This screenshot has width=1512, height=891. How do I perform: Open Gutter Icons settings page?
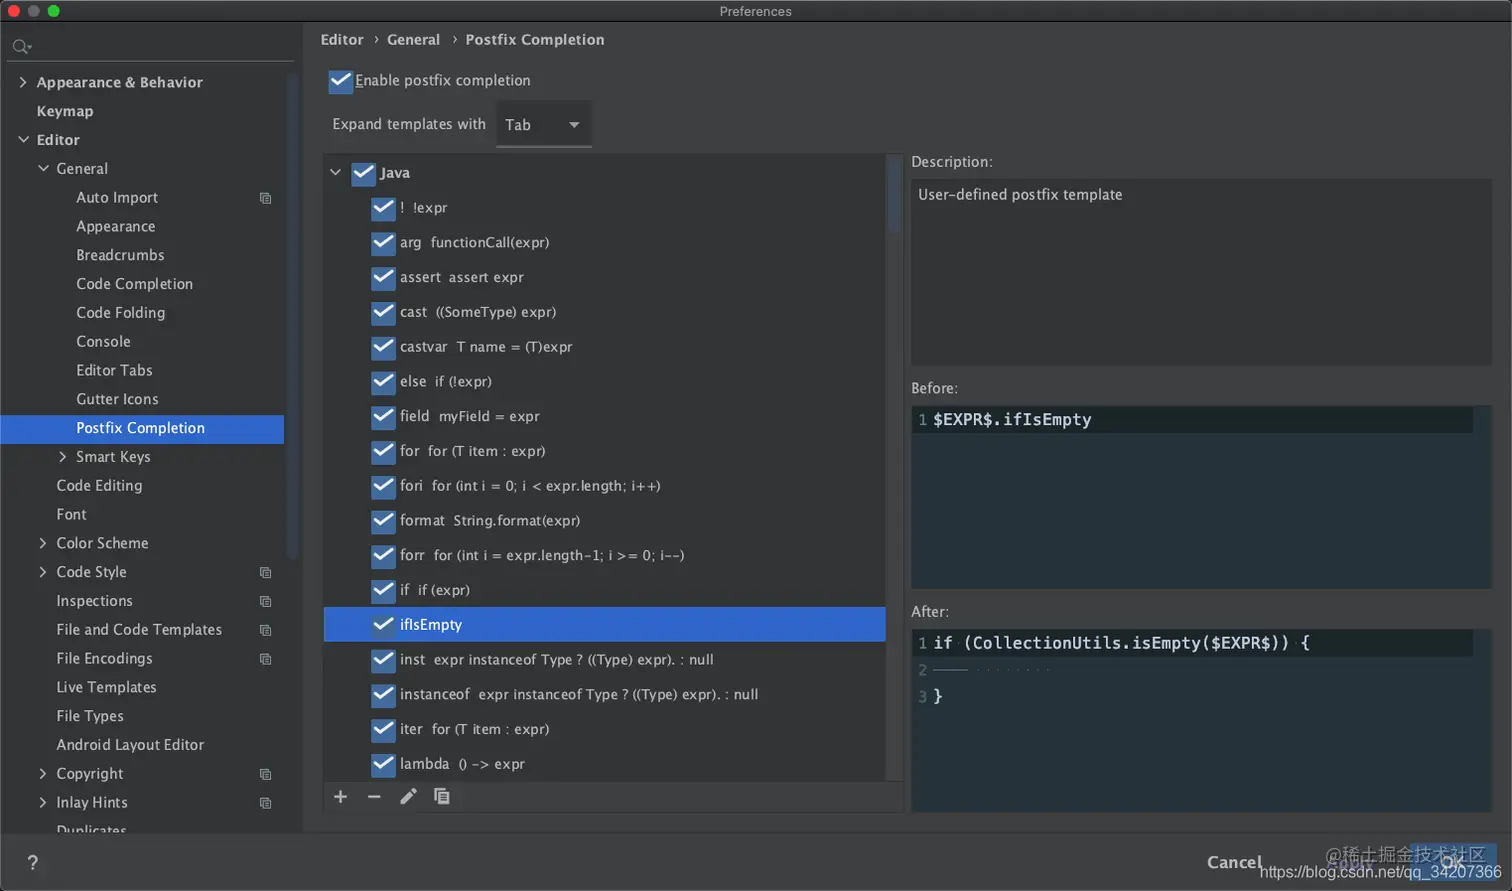click(117, 399)
